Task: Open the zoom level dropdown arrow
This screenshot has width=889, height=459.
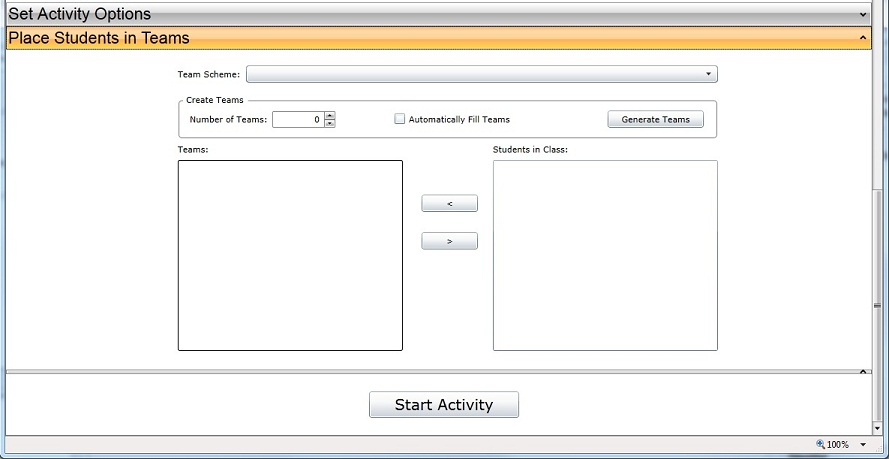Action: click(x=863, y=445)
